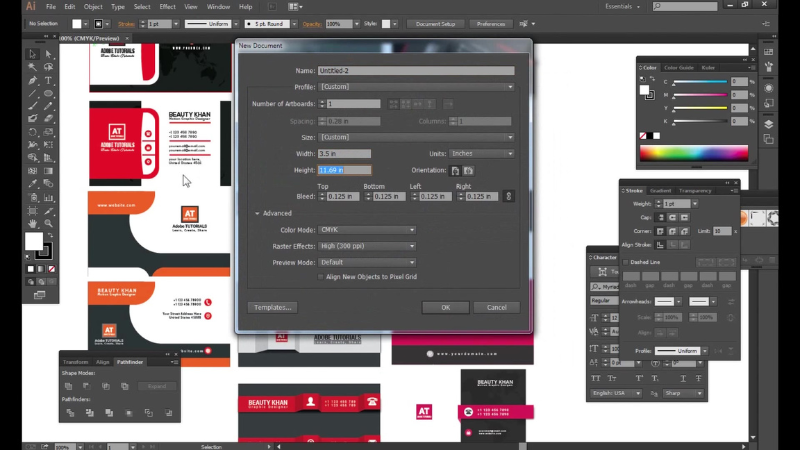The height and width of the screenshot is (450, 800).
Task: Open the arrange documents icon
Action: pyautogui.click(x=295, y=7)
